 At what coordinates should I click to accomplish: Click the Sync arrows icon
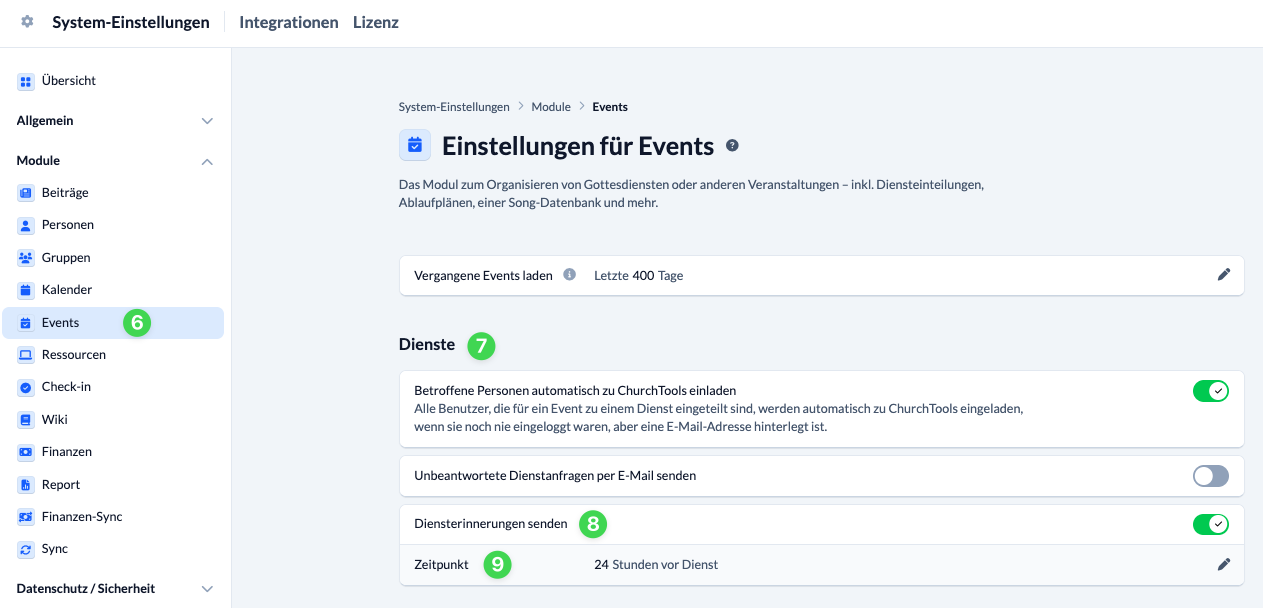pos(26,549)
